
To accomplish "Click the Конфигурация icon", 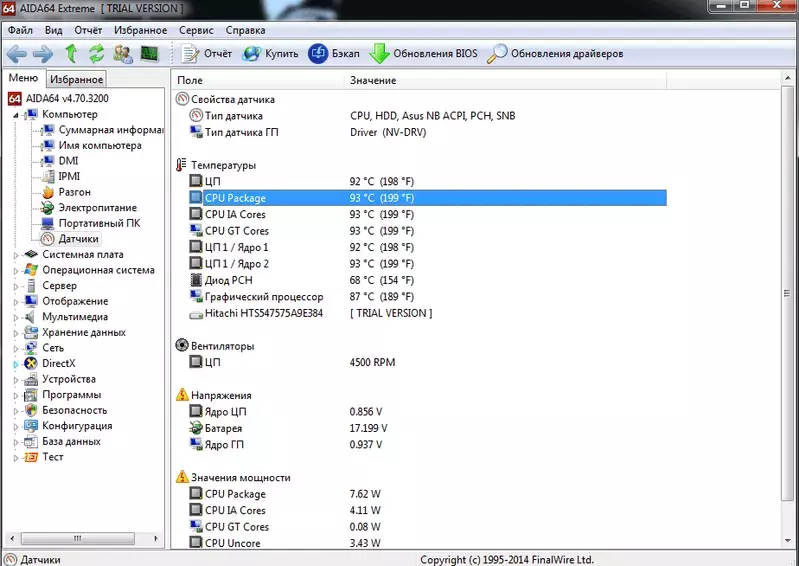I will (31, 426).
